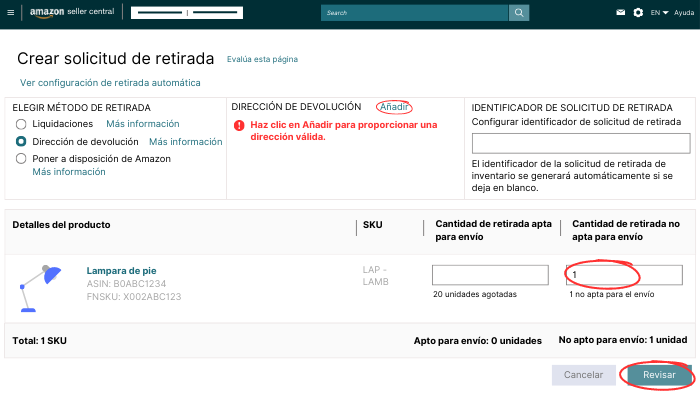Open the Lampara de pie product link
Image resolution: width=700 pixels, height=400 pixels.
(121, 271)
